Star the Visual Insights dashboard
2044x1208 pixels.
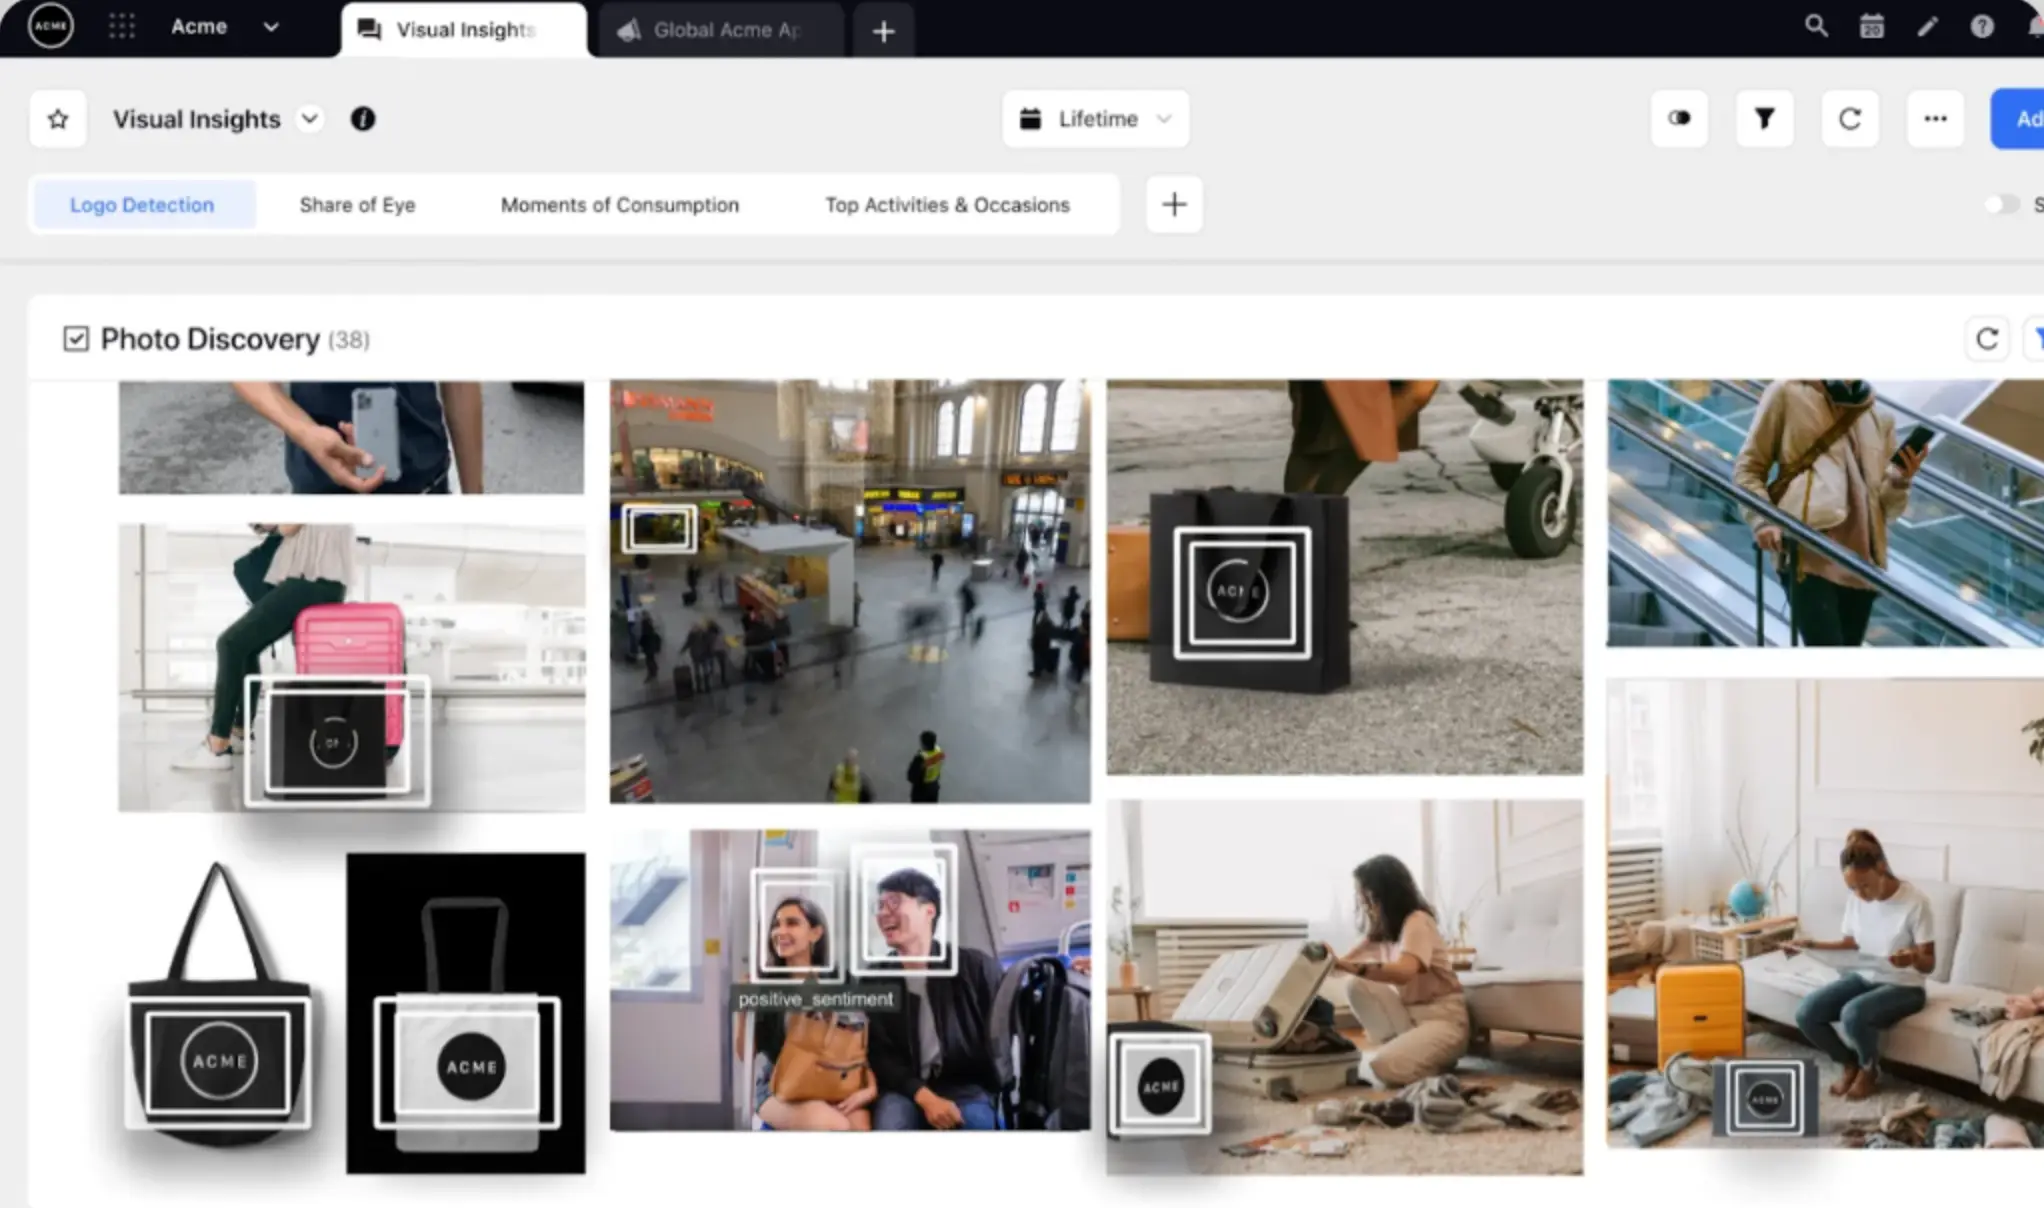[57, 118]
